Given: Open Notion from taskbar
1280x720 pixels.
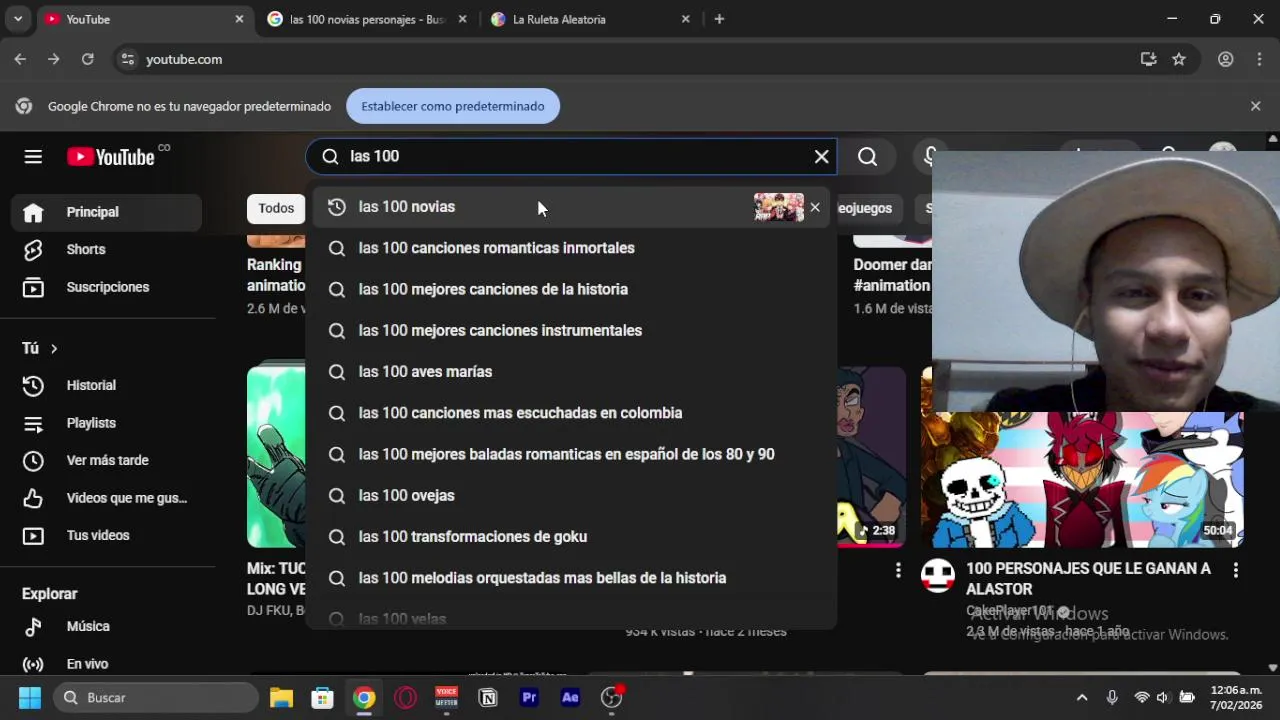Looking at the screenshot, I should (x=488, y=697).
